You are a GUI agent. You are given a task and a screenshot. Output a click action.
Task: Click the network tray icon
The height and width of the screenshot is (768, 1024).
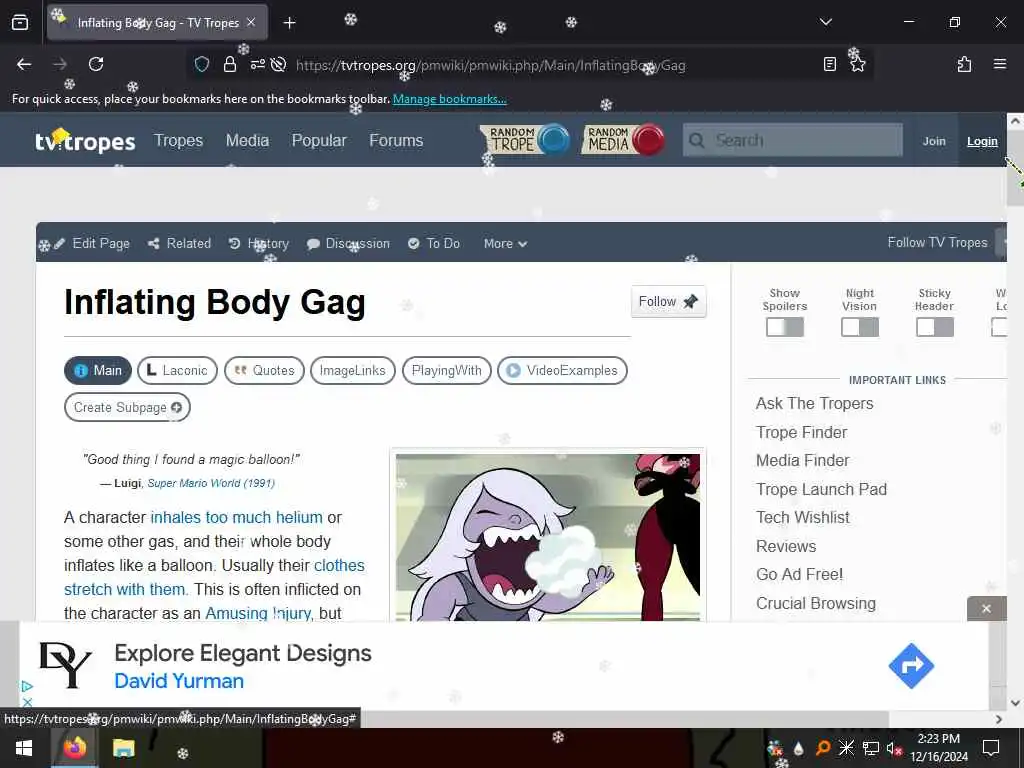(871, 748)
